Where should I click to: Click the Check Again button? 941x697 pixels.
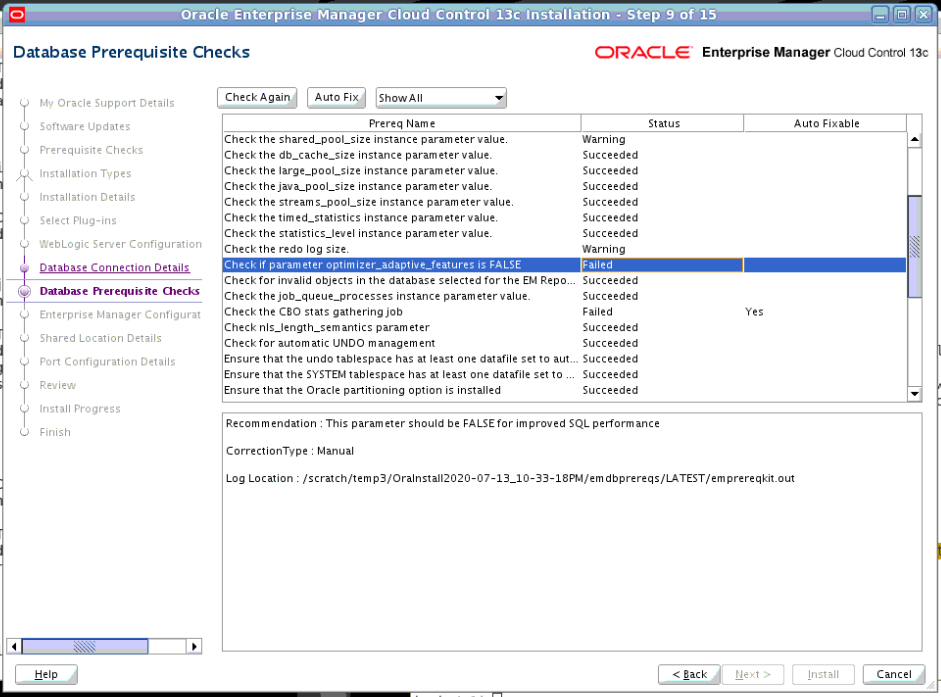pyautogui.click(x=258, y=98)
